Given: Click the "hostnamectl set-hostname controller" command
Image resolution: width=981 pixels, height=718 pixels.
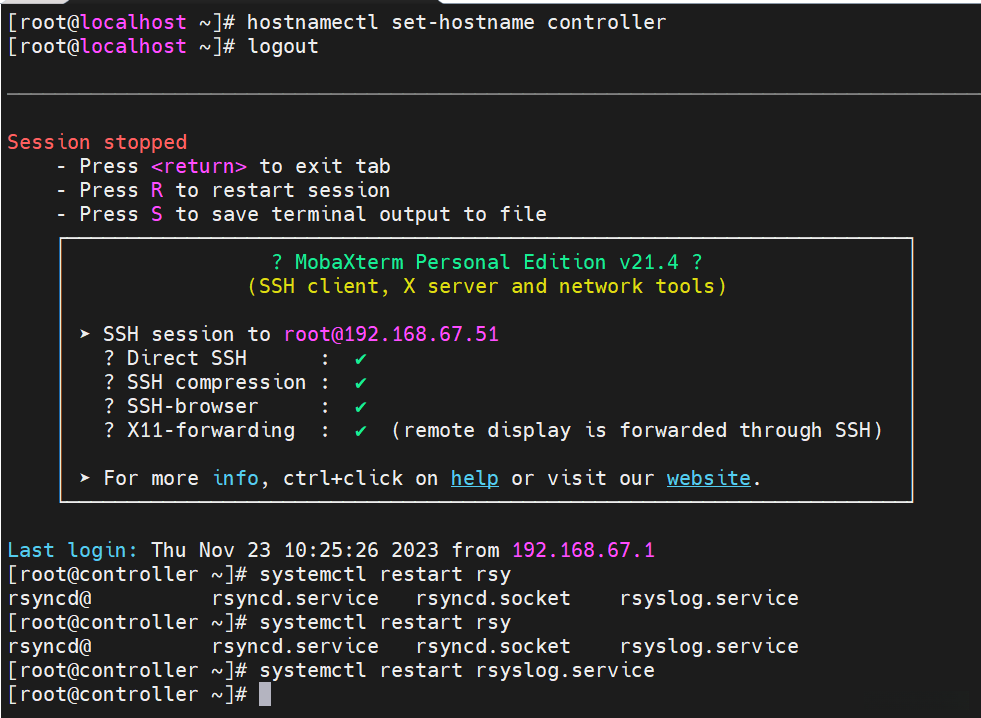Looking at the screenshot, I should click(x=456, y=22).
